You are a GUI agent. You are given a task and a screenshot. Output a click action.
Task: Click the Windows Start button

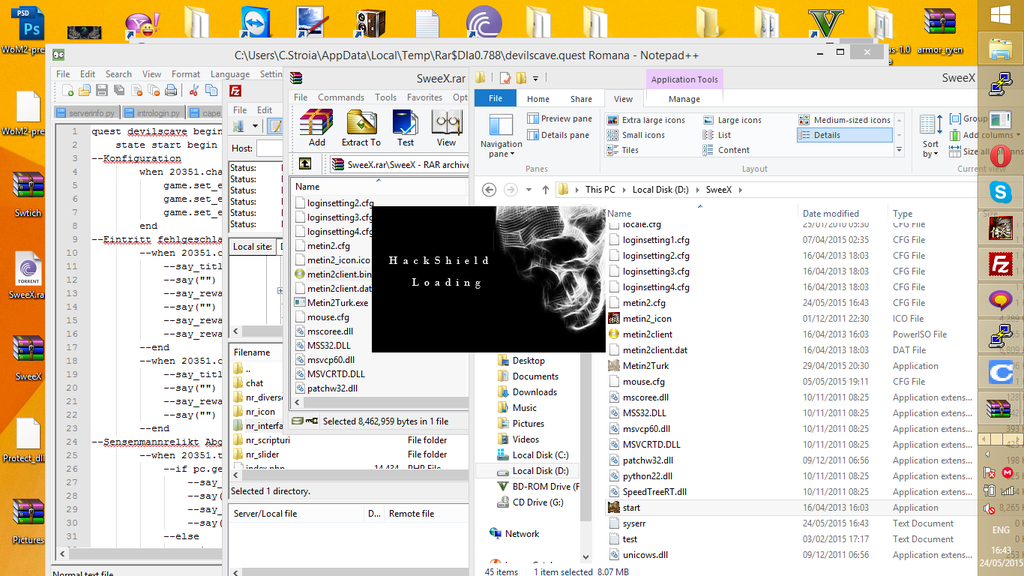(x=1000, y=15)
